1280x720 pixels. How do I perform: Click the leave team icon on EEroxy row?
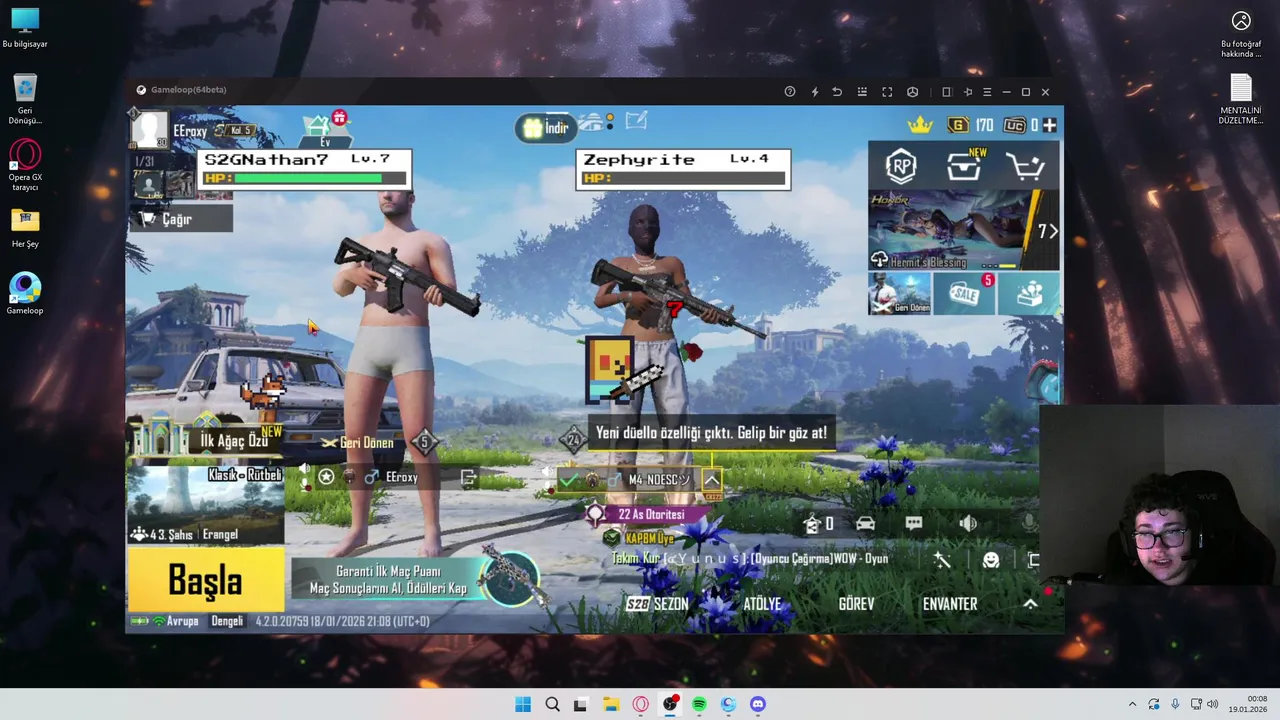pyautogui.click(x=468, y=478)
